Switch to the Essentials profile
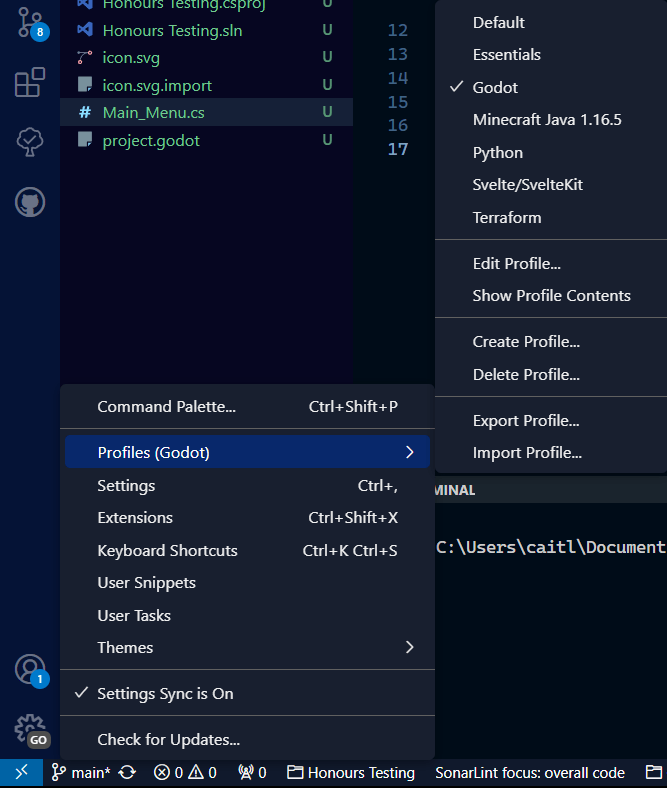Image resolution: width=667 pixels, height=788 pixels. click(x=551, y=55)
